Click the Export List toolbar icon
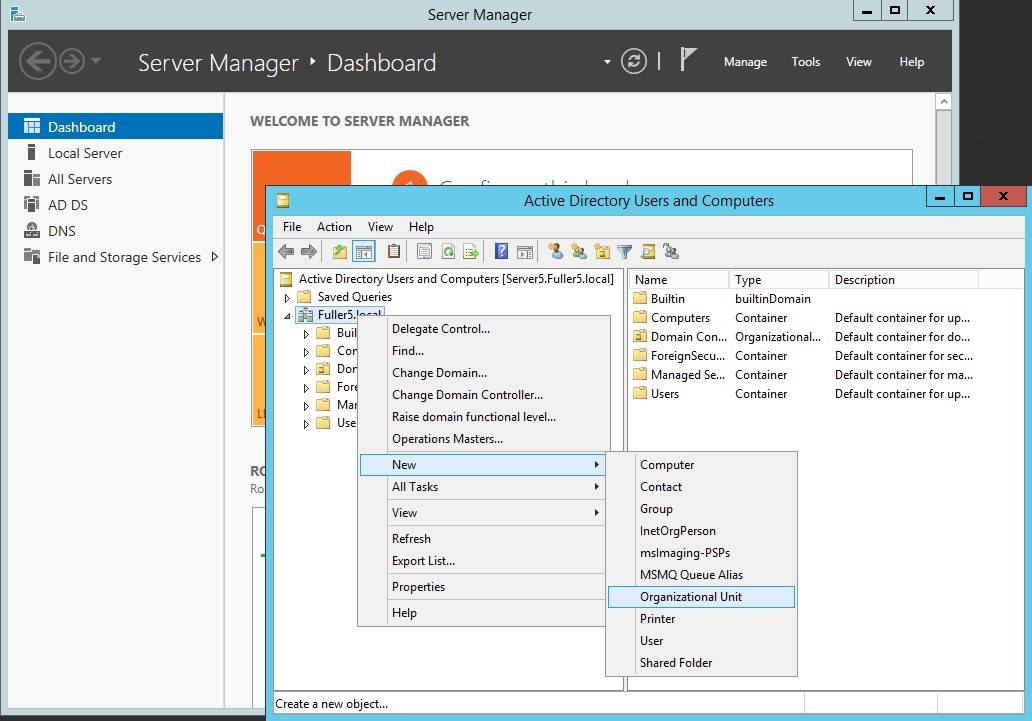The height and width of the screenshot is (721, 1032). [471, 252]
